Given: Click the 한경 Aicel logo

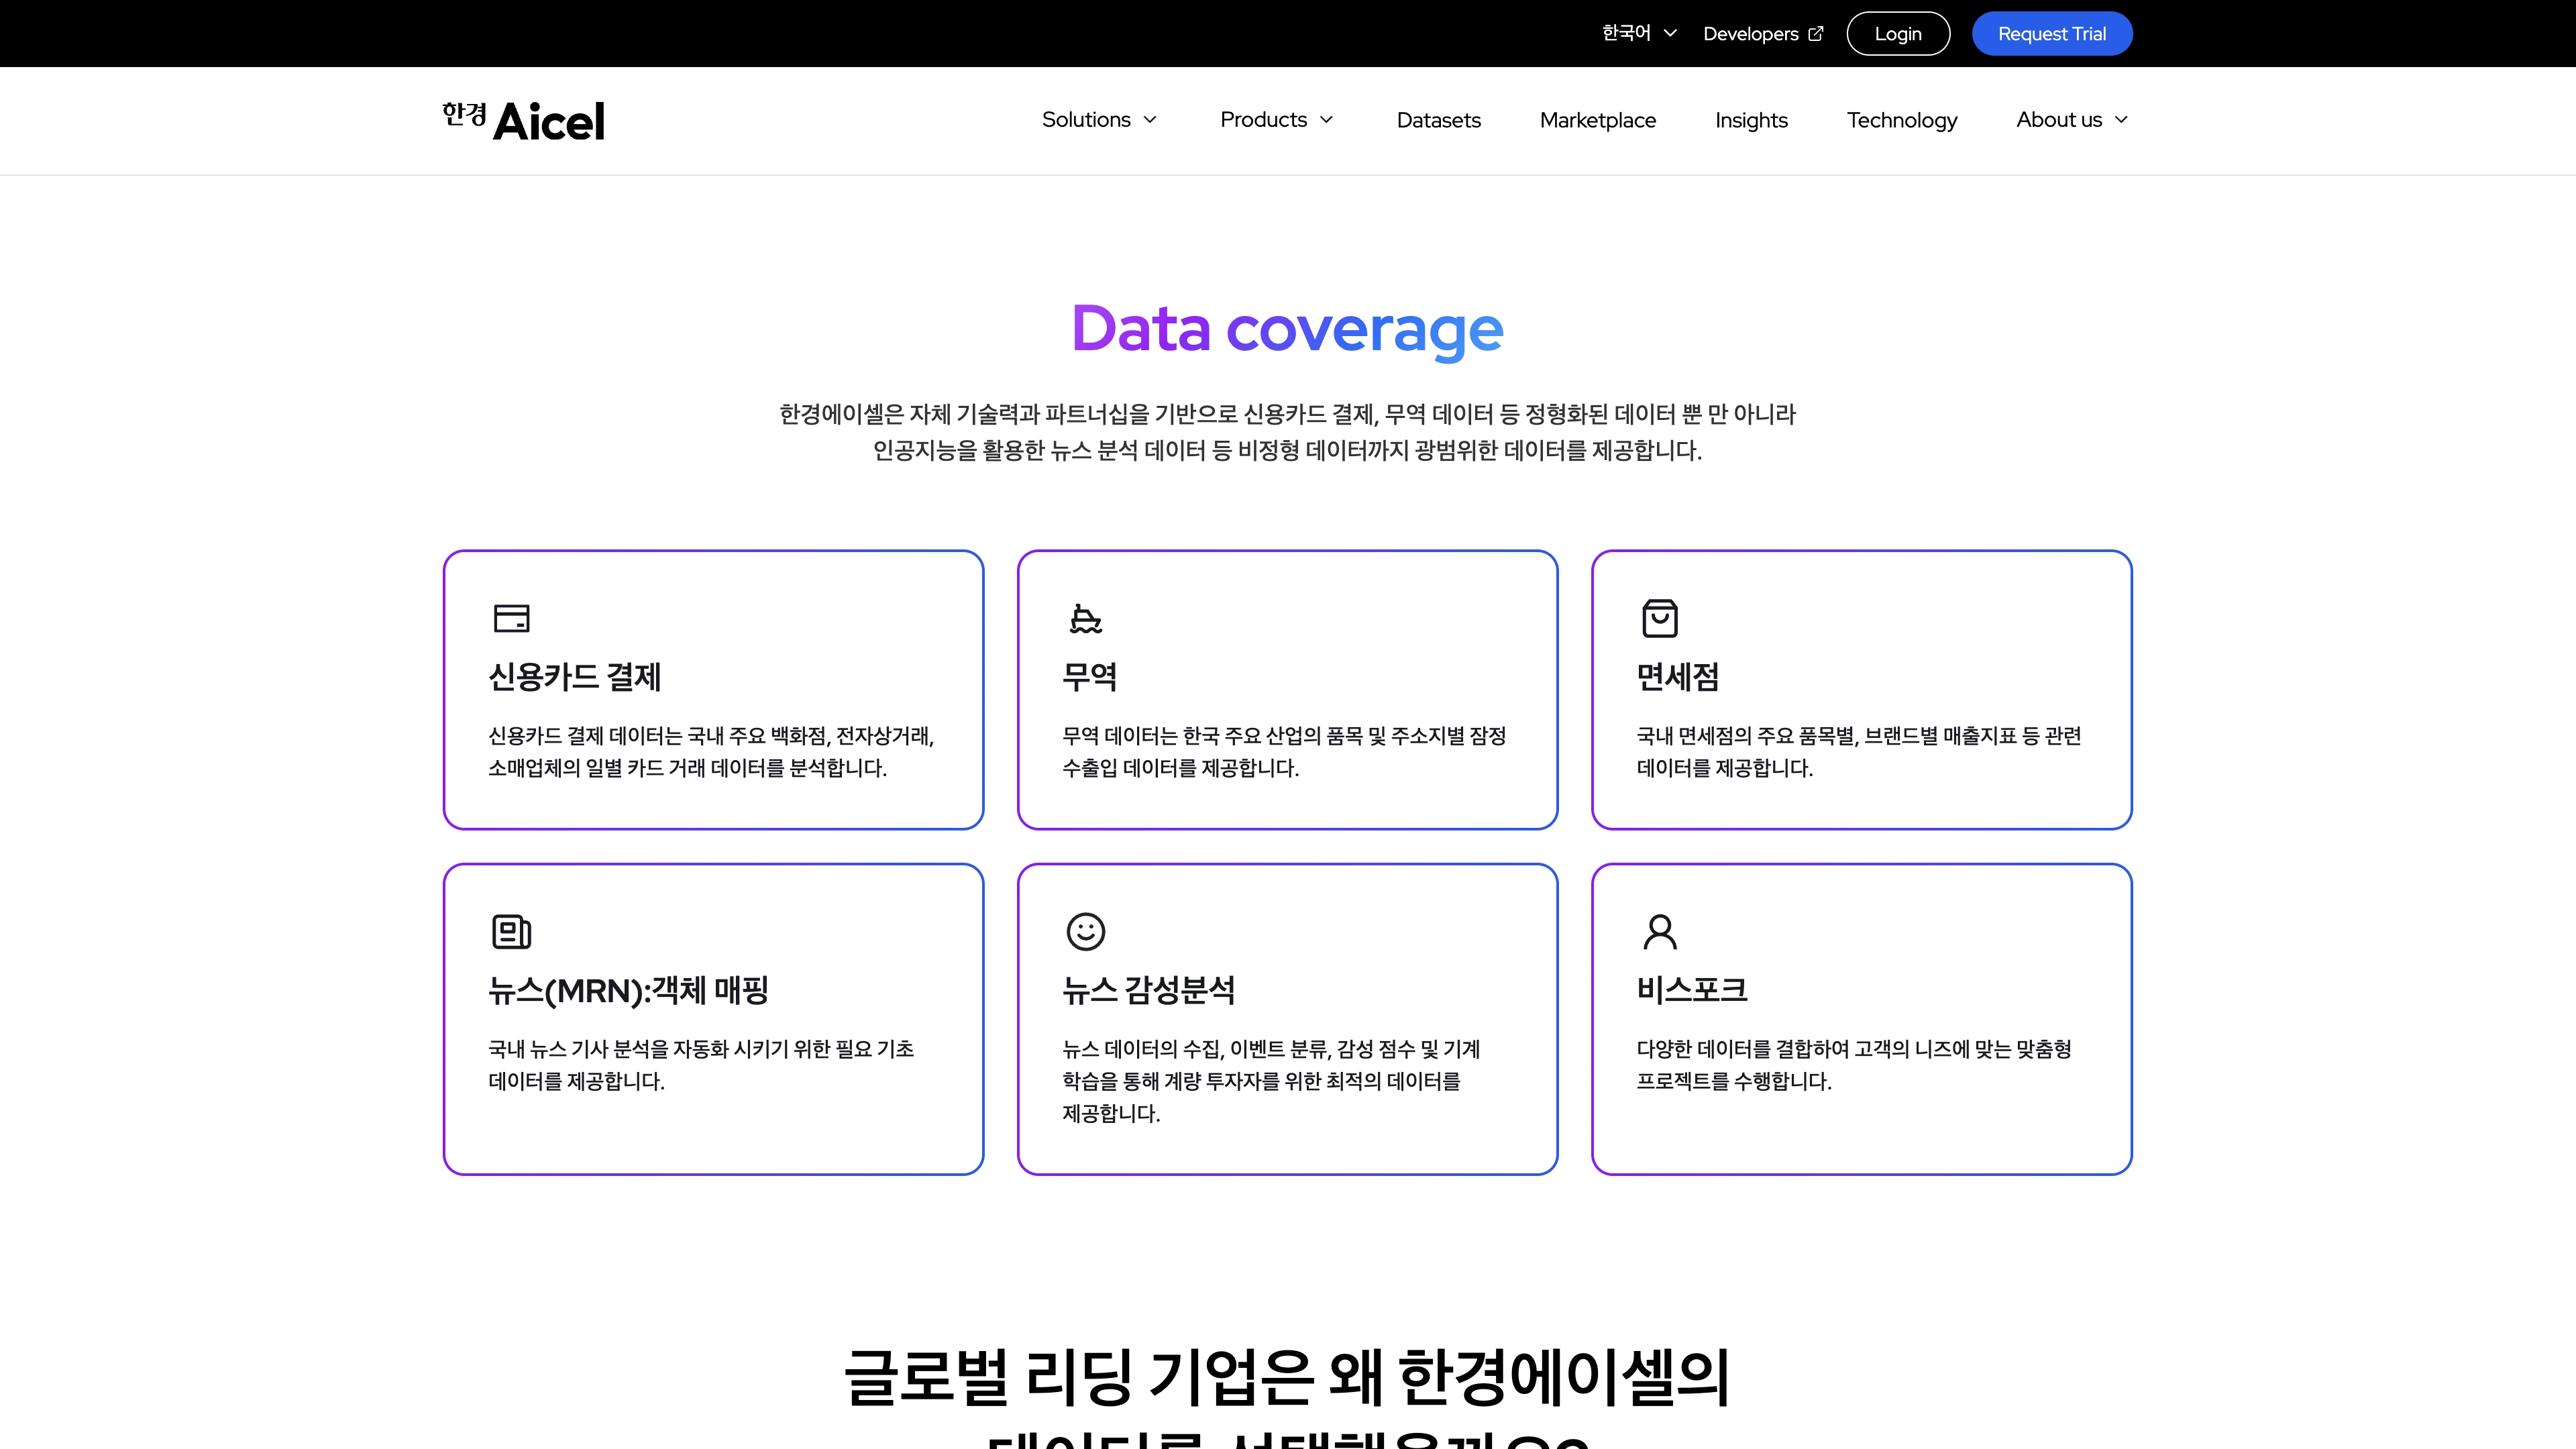Looking at the screenshot, I should click(523, 121).
